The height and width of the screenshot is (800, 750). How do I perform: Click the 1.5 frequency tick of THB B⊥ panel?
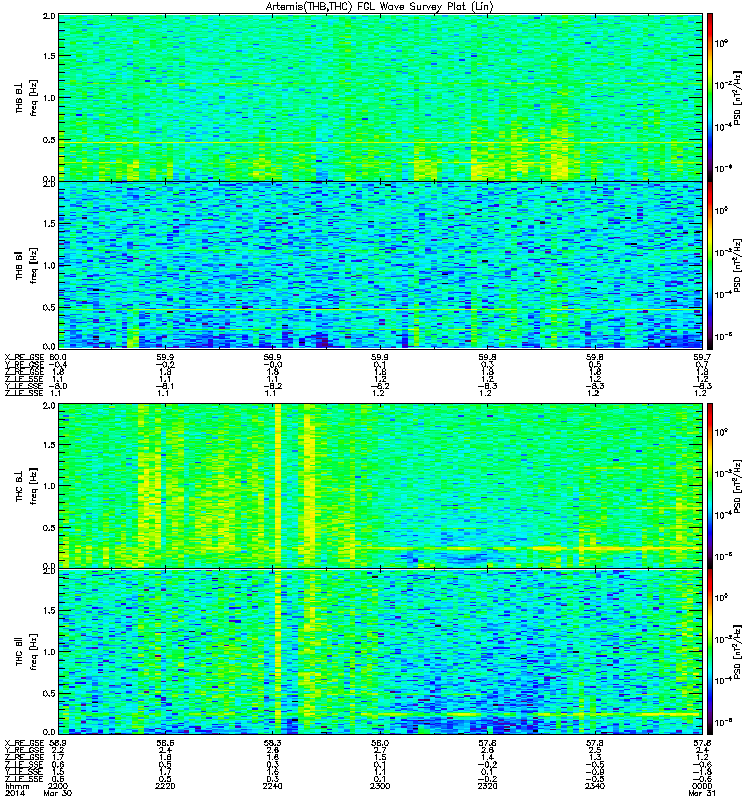tap(49, 56)
